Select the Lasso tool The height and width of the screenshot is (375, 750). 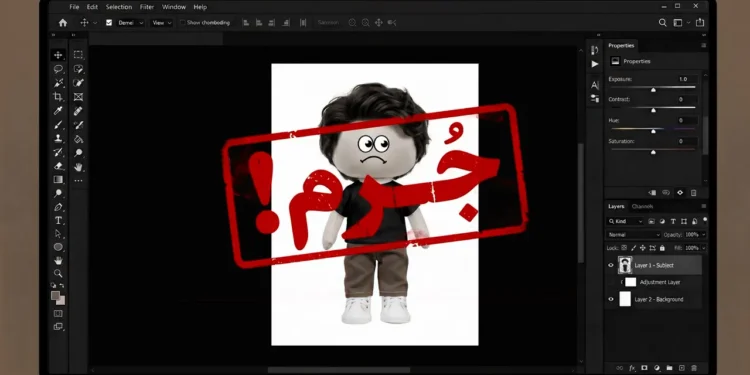[58, 69]
